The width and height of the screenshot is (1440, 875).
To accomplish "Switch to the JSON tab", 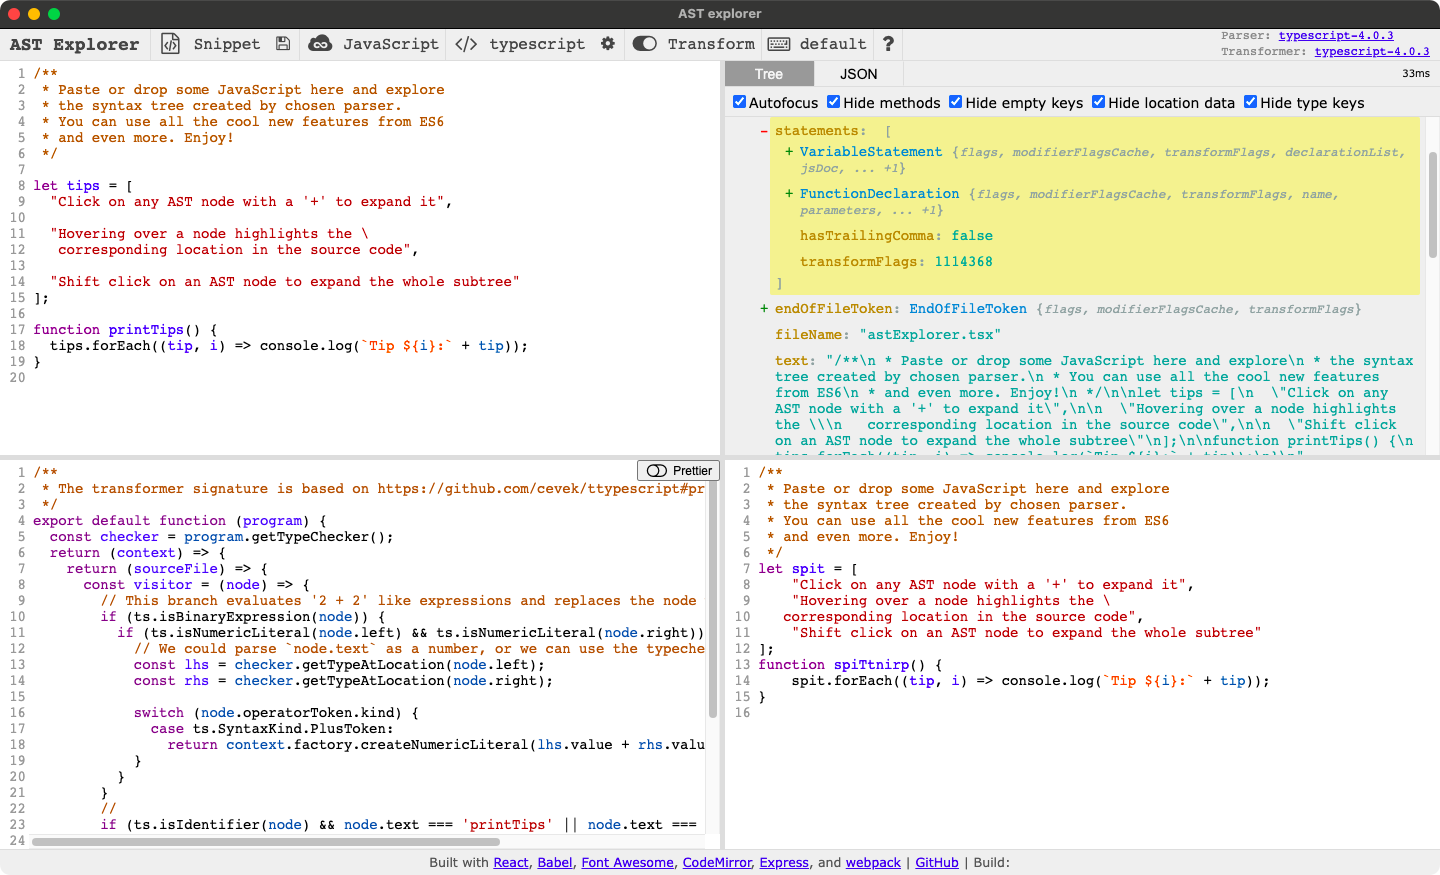I will pos(858,74).
